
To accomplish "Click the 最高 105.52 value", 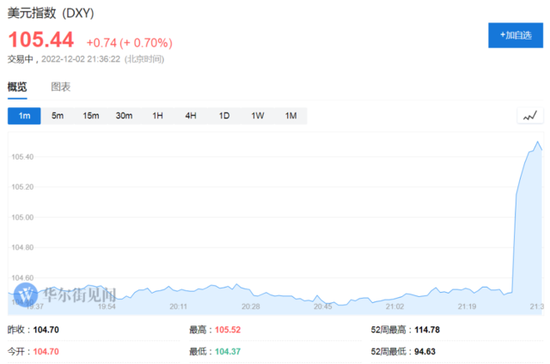I will [x=228, y=330].
